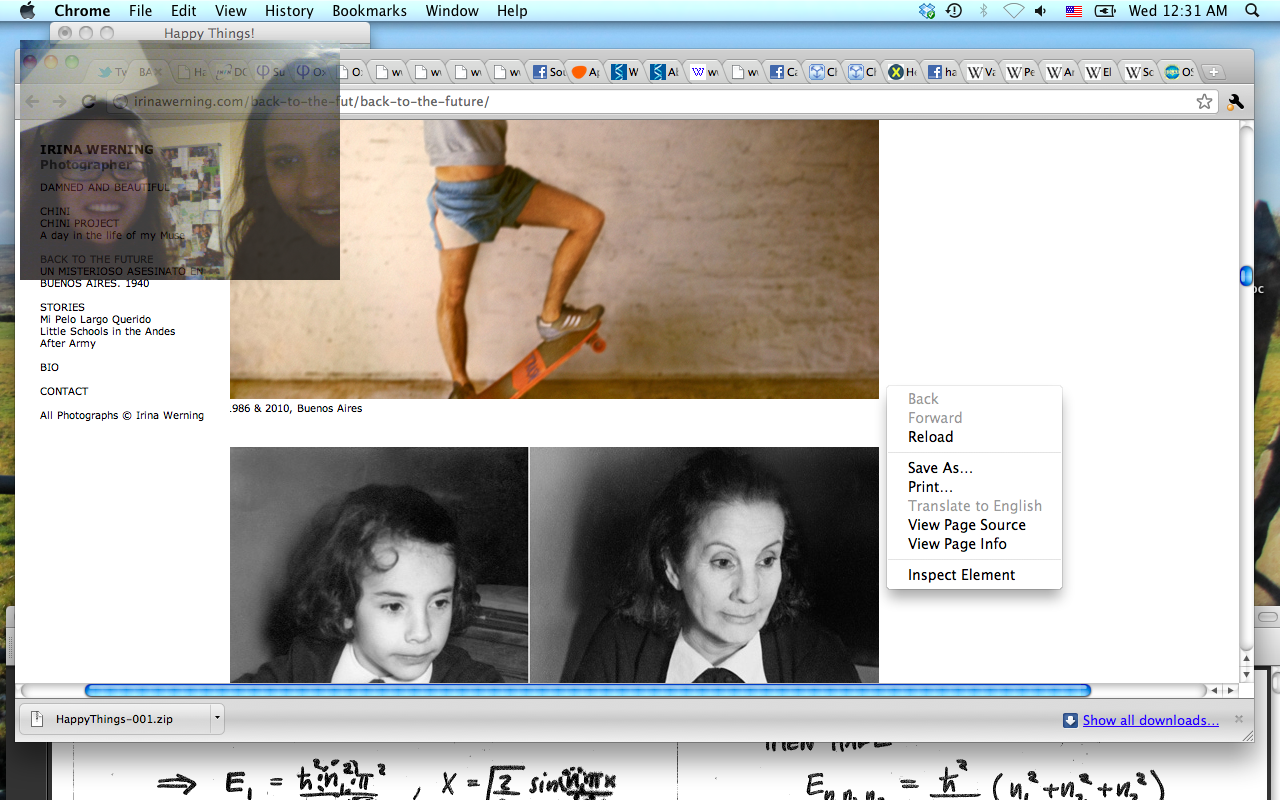Open Spotlight search magnifying glass
This screenshot has width=1280, height=800.
point(1252,11)
